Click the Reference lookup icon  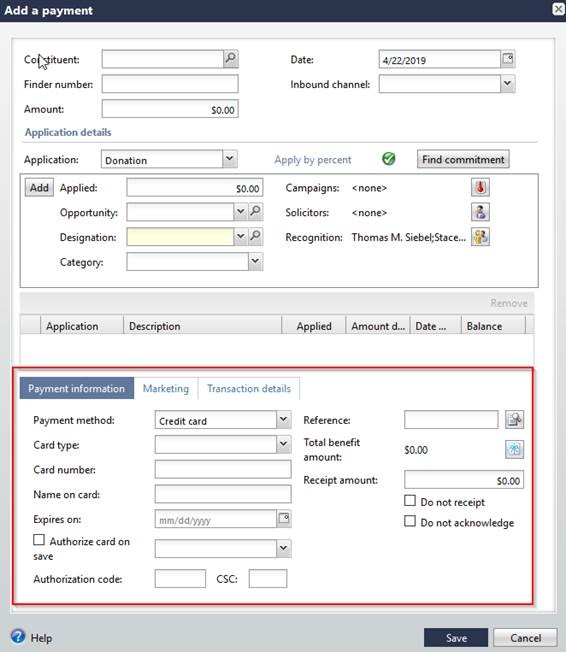pyautogui.click(x=514, y=420)
